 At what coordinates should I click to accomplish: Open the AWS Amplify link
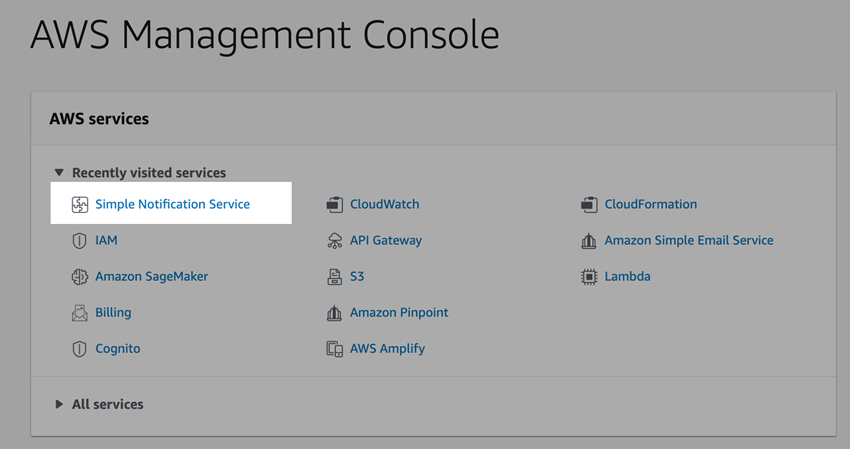coord(387,348)
